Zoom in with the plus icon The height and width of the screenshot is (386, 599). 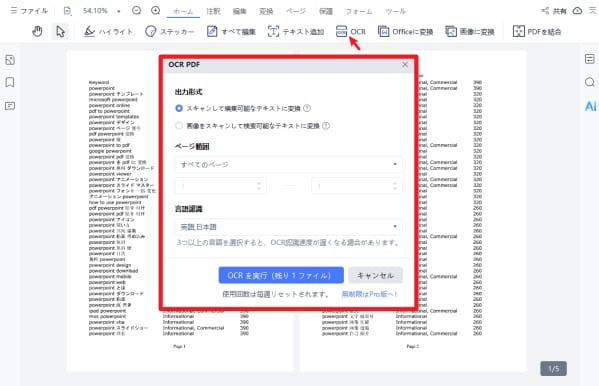155,11
